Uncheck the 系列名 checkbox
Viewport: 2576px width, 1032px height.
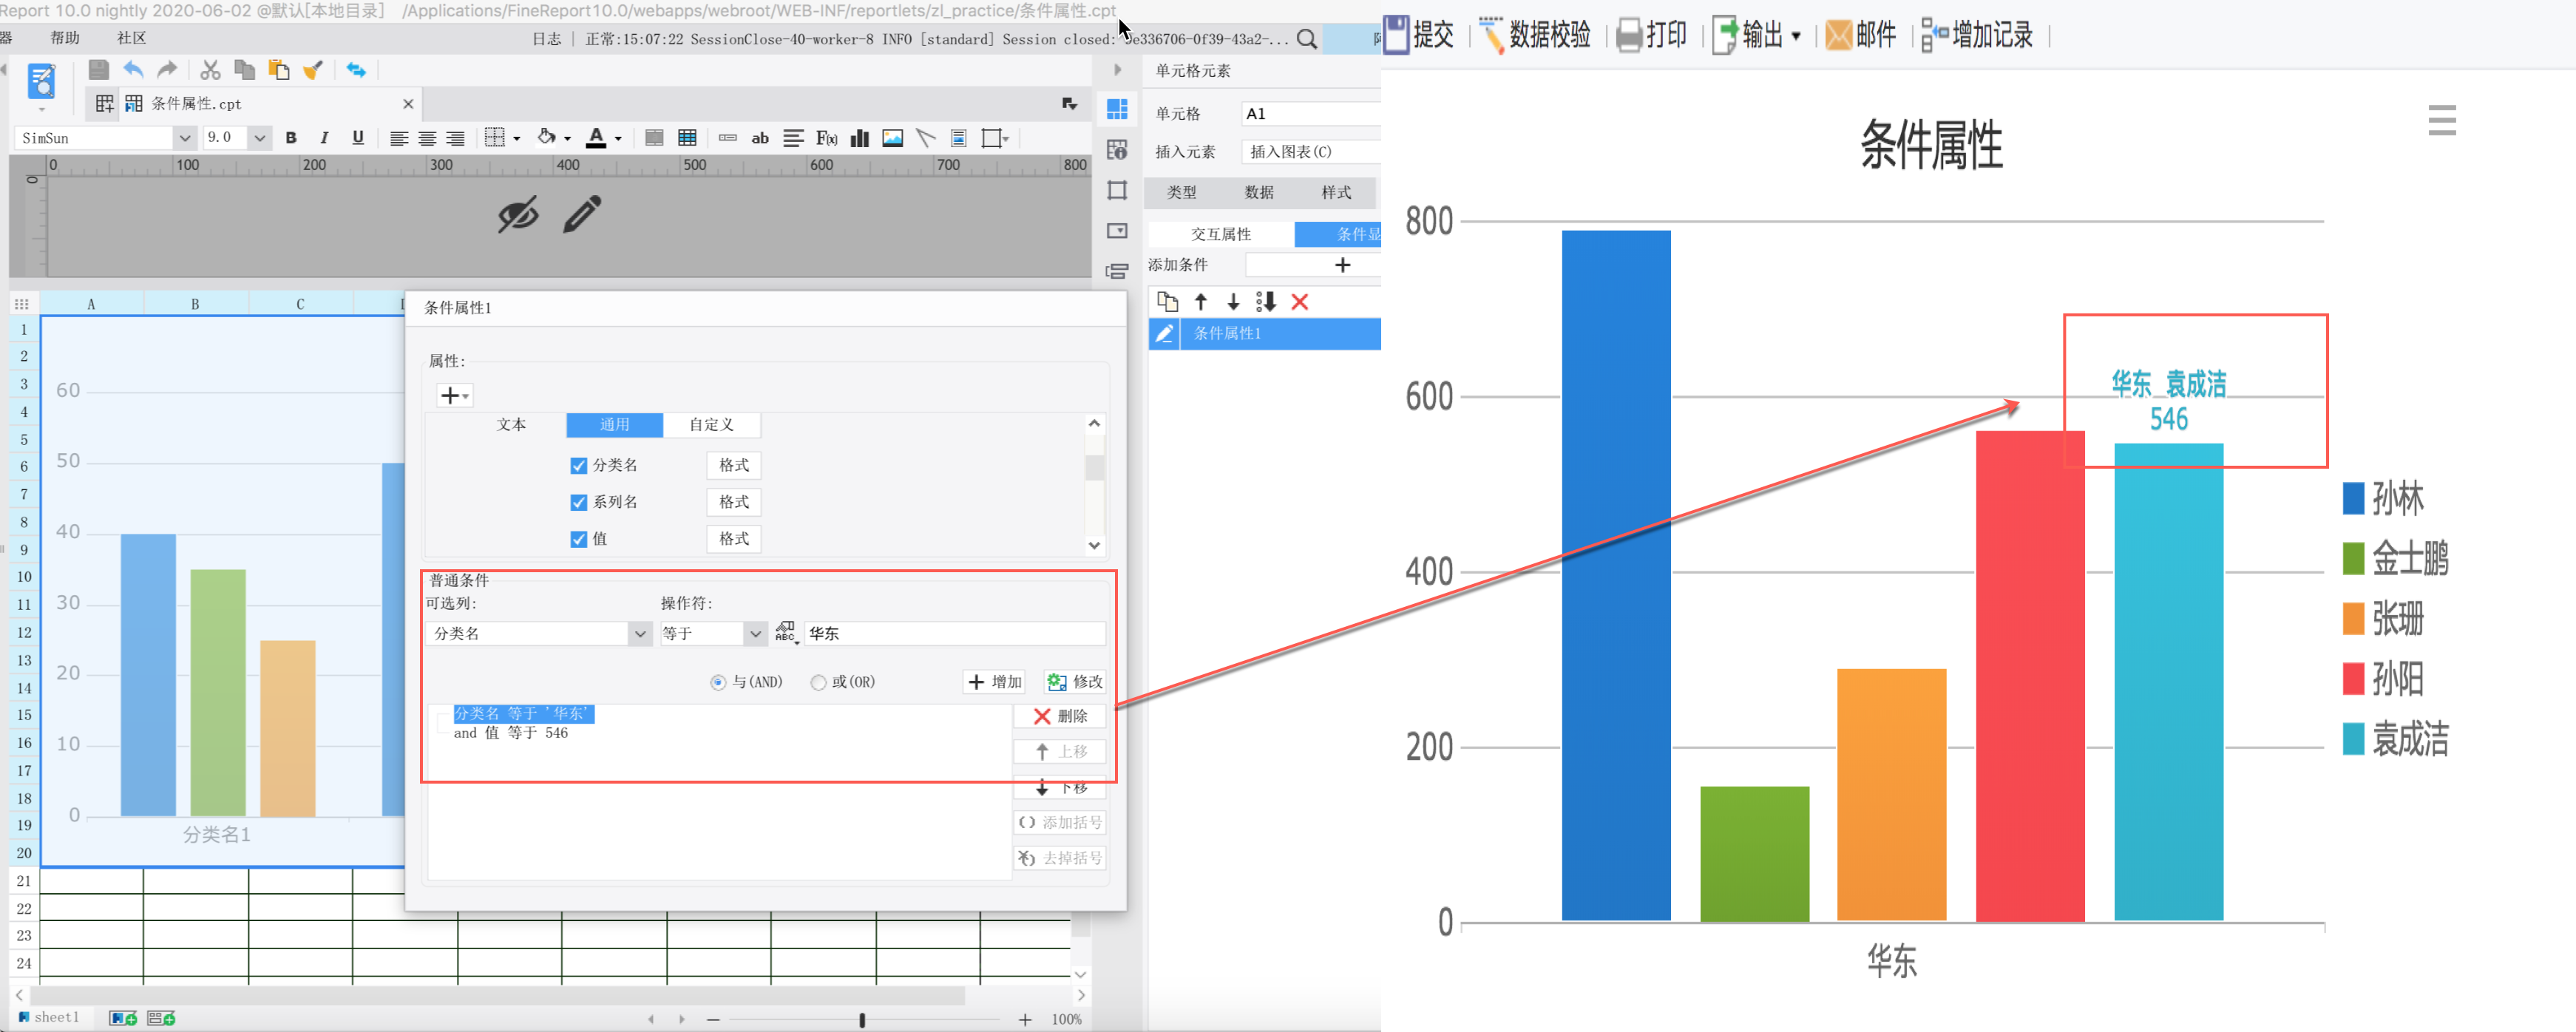578,502
